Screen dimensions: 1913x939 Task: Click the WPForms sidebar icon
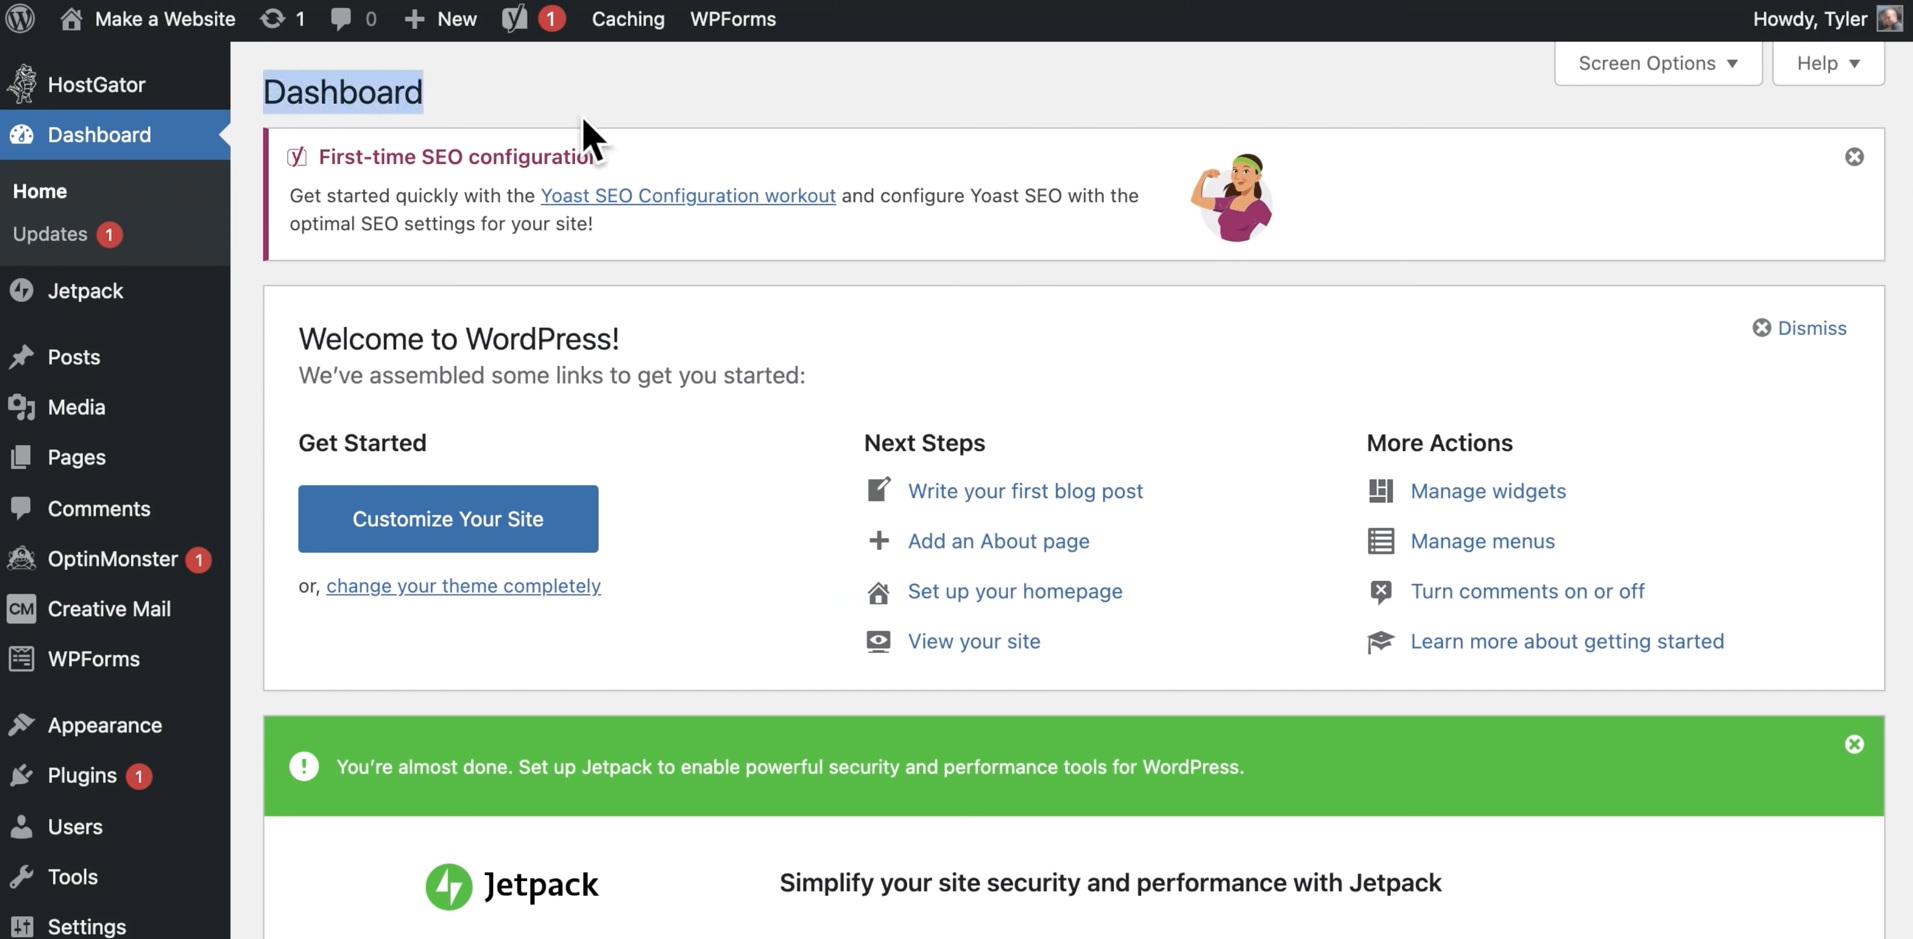click(21, 658)
